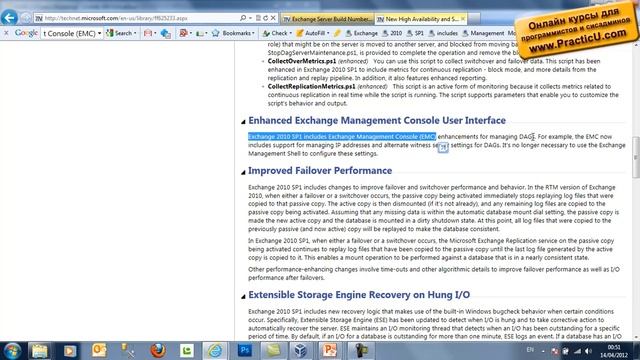Viewport: 640px width, 360px height.
Task: Click the CollectReplicationMetrics.ps1 script name
Action: pos(311,87)
